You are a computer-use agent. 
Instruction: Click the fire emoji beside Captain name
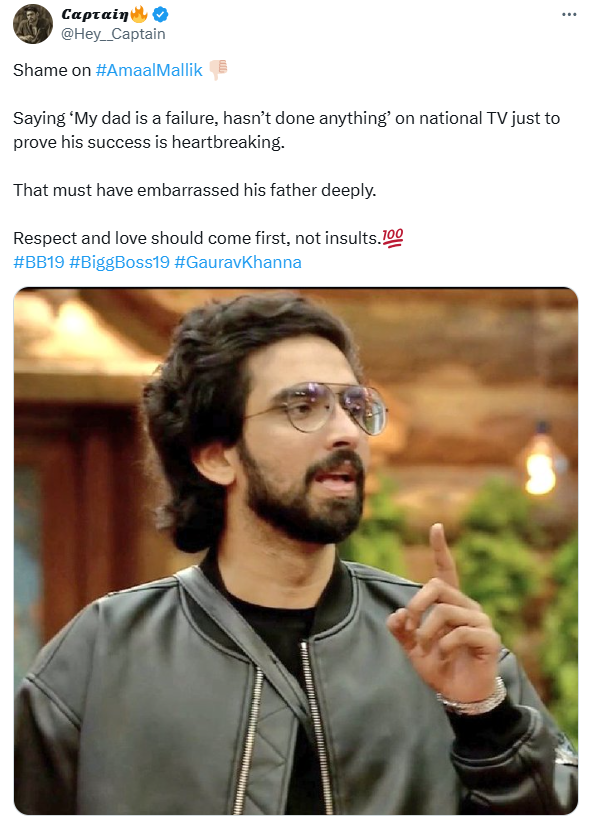click(140, 14)
